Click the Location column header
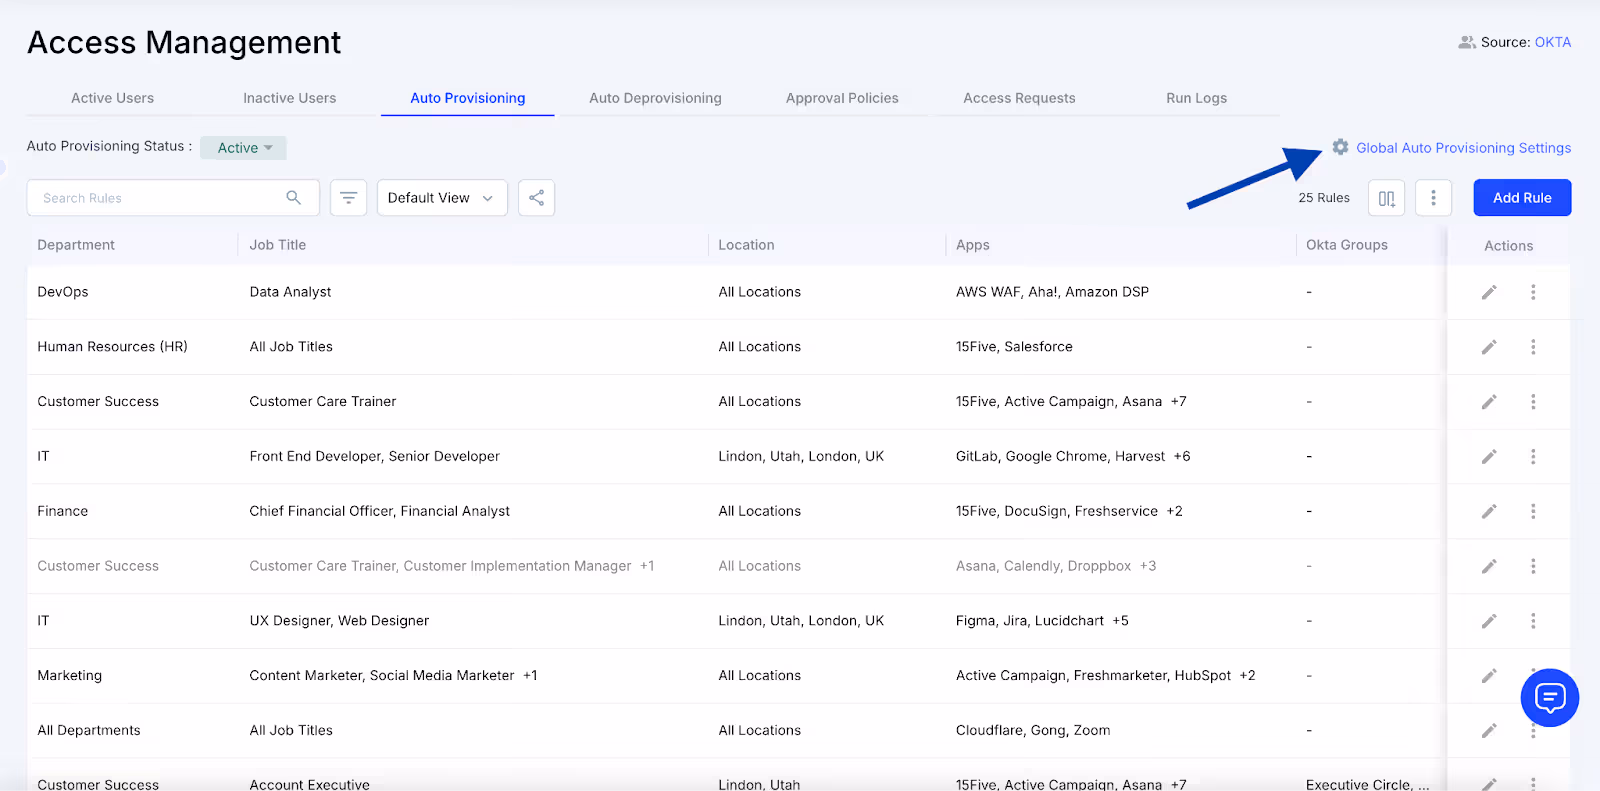Screen dimensions: 1600x791 [746, 245]
